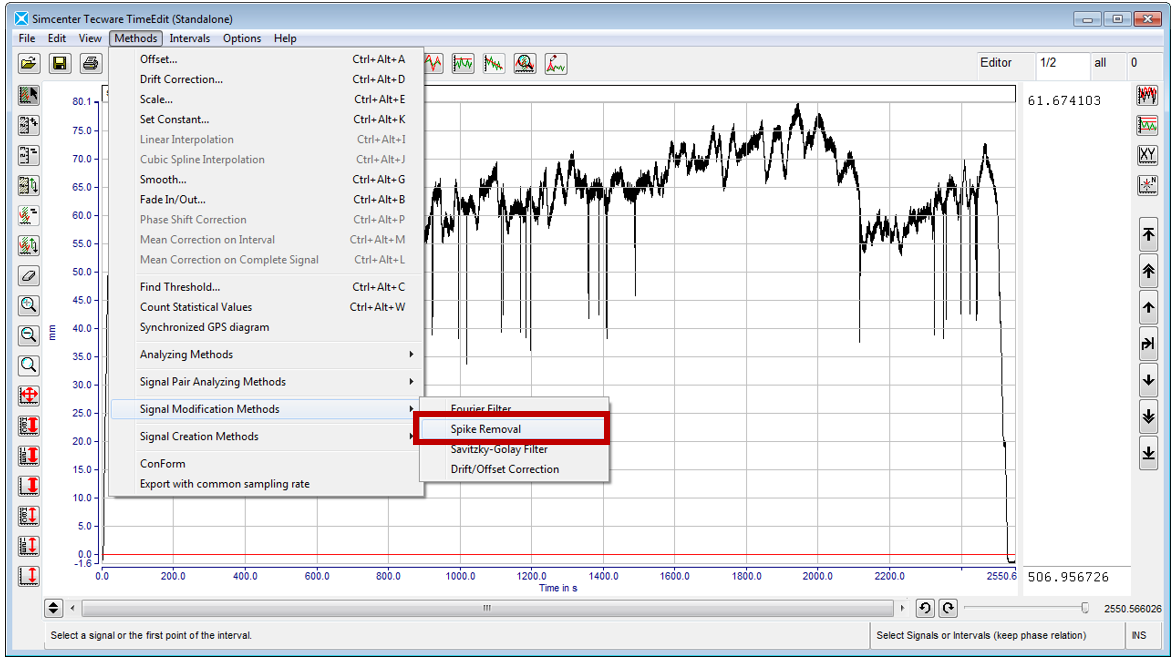
Task: Click the undo counterclockwise arrow icon
Action: pos(925,608)
